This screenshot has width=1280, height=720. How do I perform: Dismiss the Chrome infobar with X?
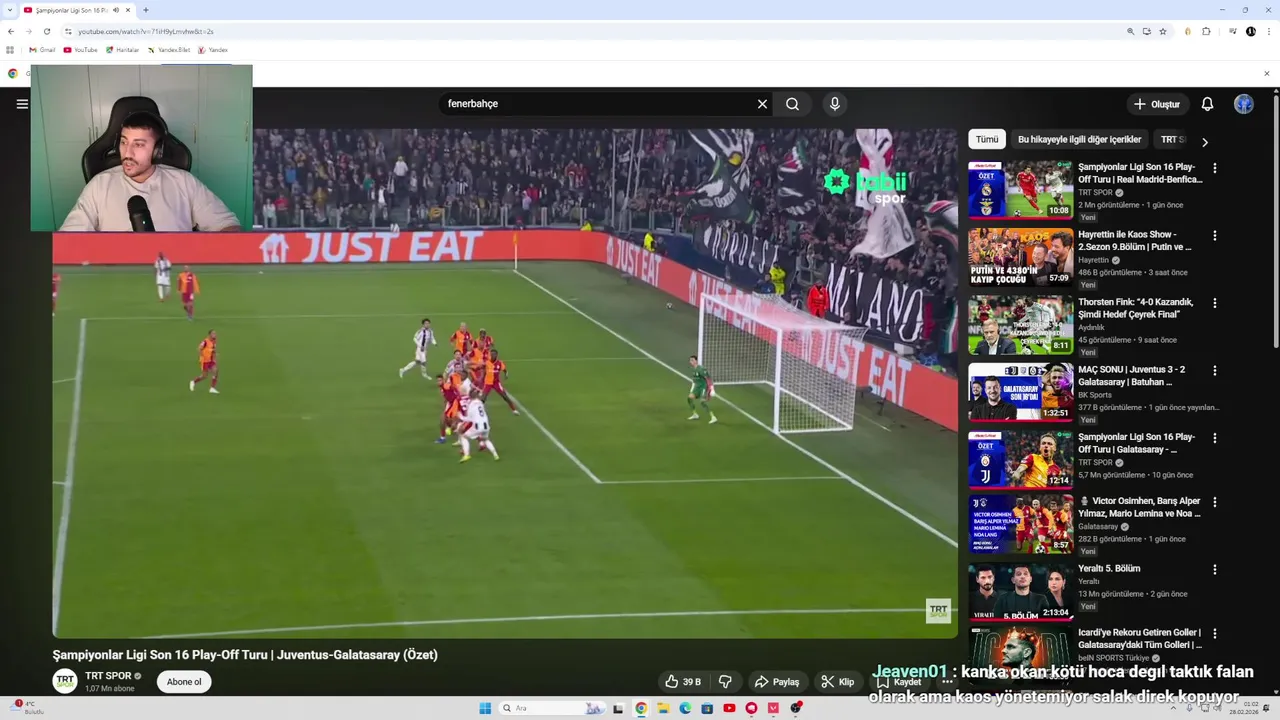1267,73
